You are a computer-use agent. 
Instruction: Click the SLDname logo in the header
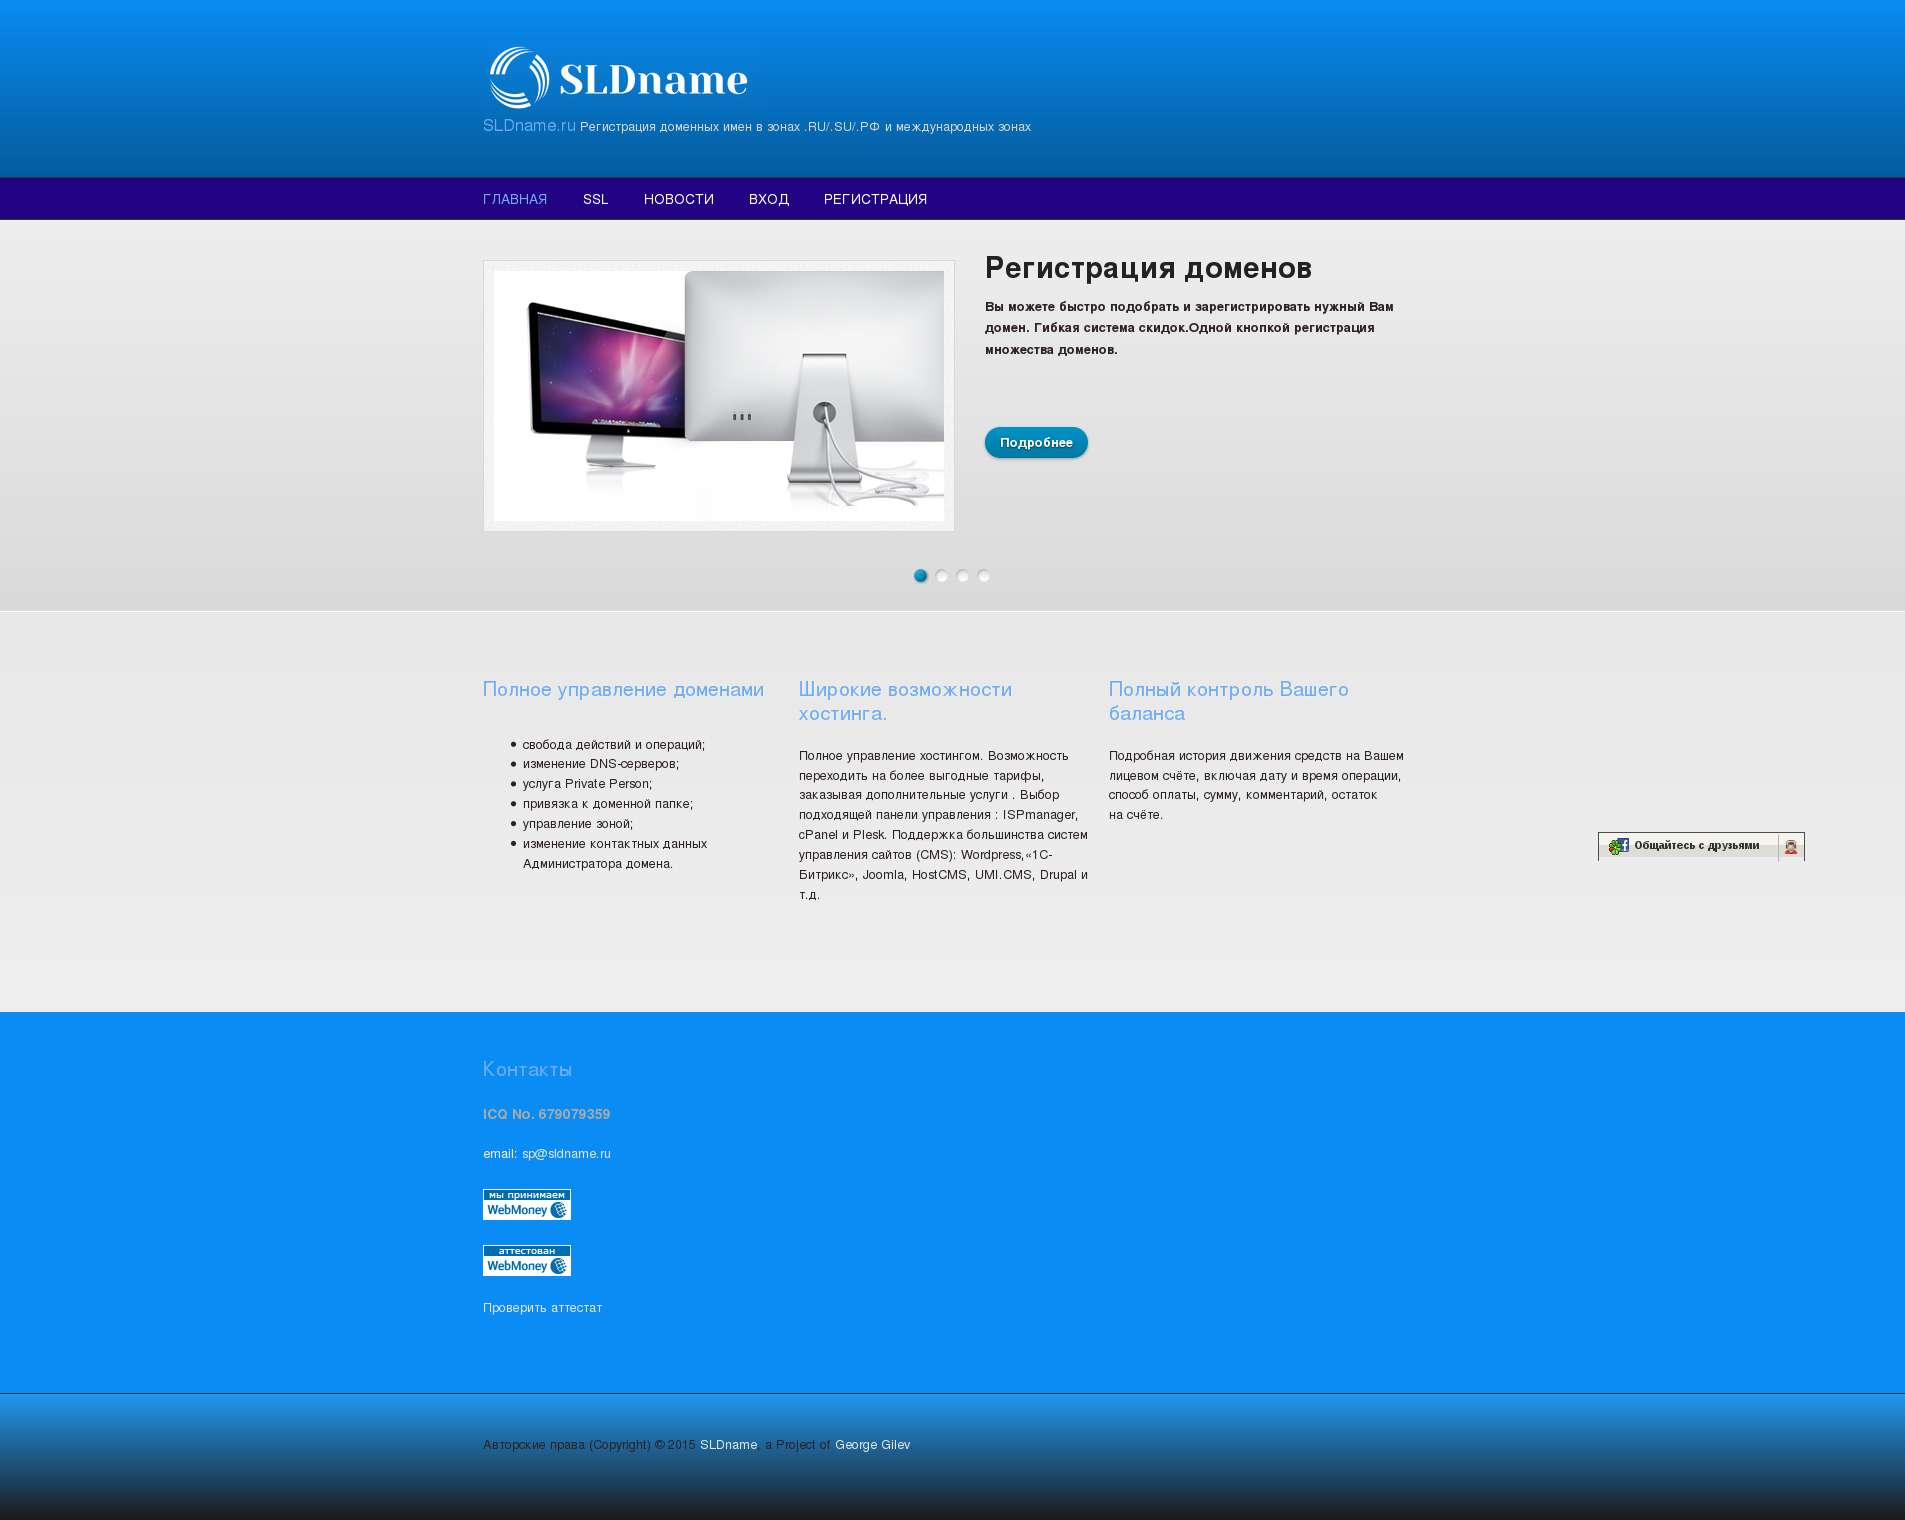(x=617, y=78)
